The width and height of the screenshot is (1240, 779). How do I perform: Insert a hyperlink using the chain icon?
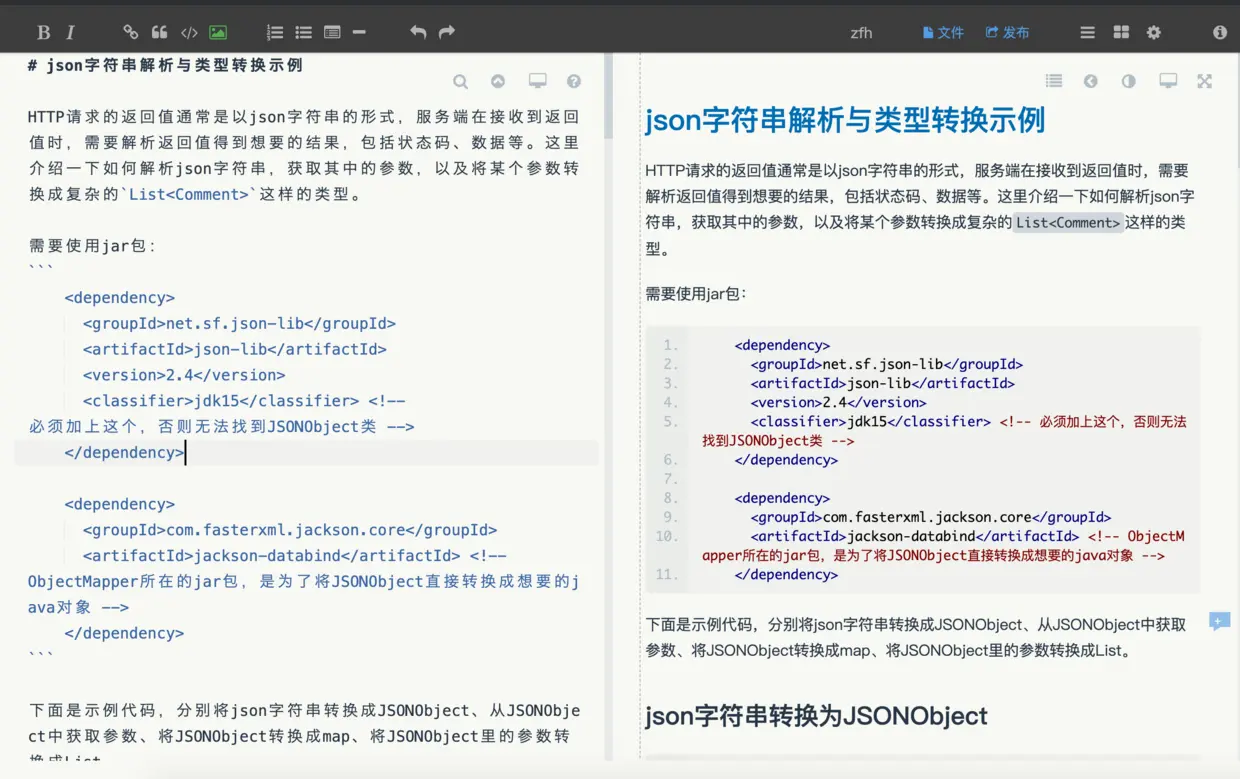(131, 32)
